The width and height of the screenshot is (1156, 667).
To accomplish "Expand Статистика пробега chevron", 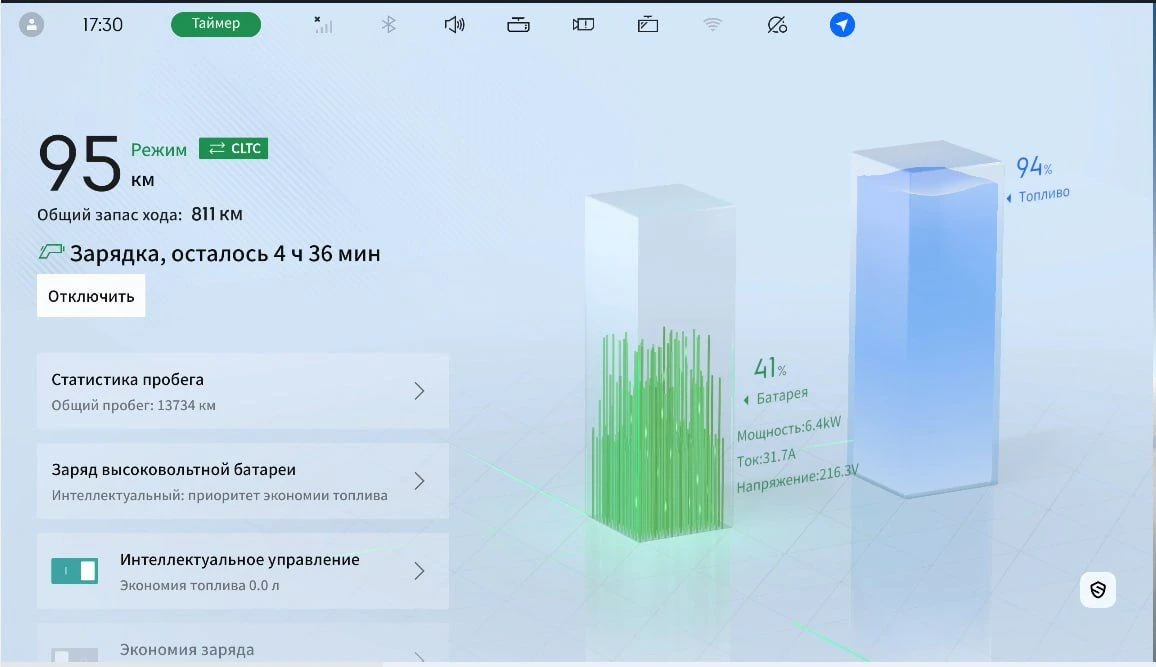I will pos(419,391).
